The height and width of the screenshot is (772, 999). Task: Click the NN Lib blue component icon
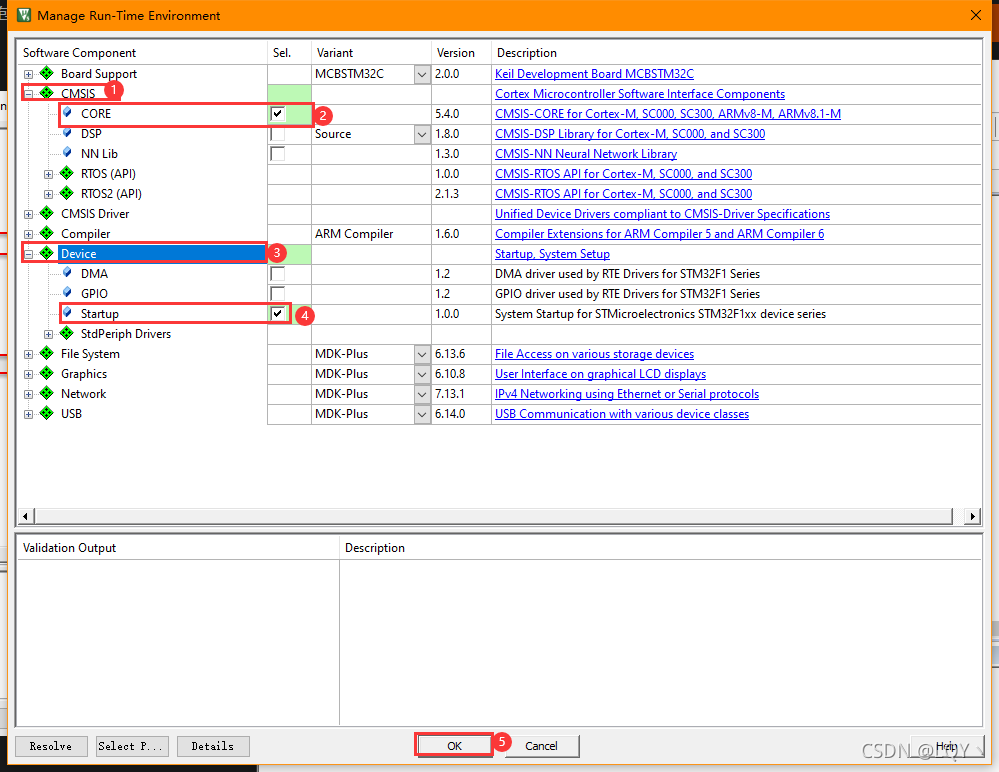[68, 153]
